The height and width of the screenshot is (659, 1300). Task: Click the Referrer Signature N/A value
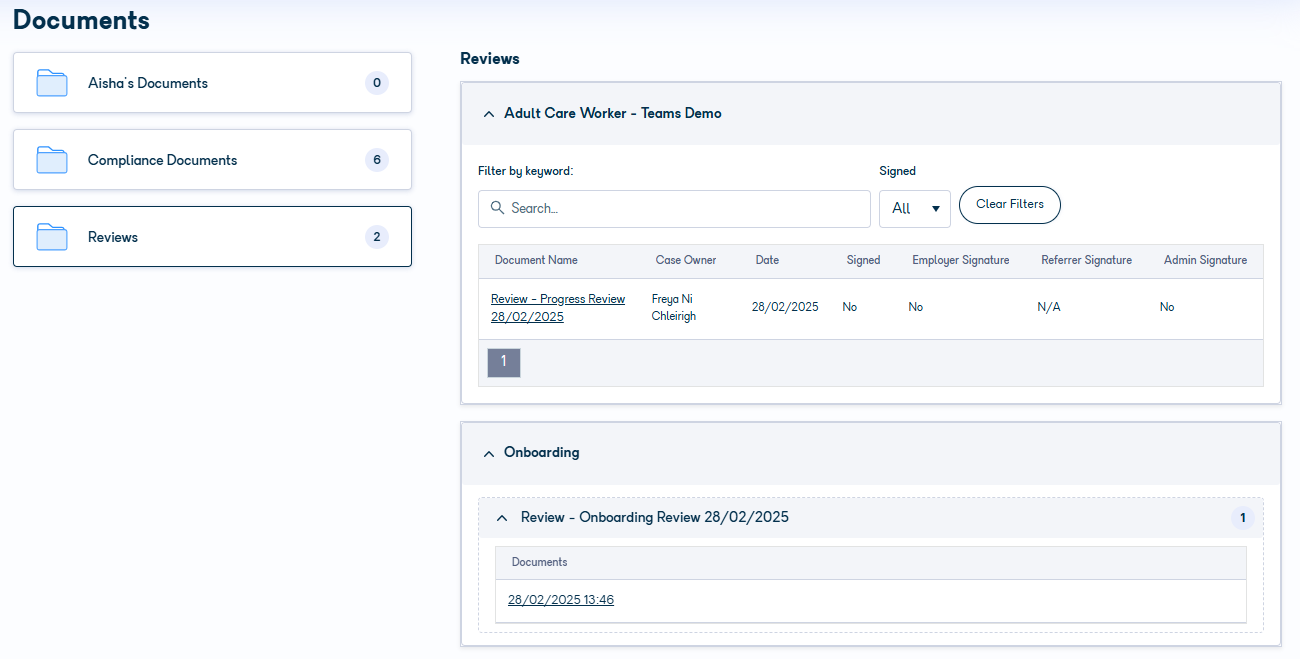pos(1049,307)
